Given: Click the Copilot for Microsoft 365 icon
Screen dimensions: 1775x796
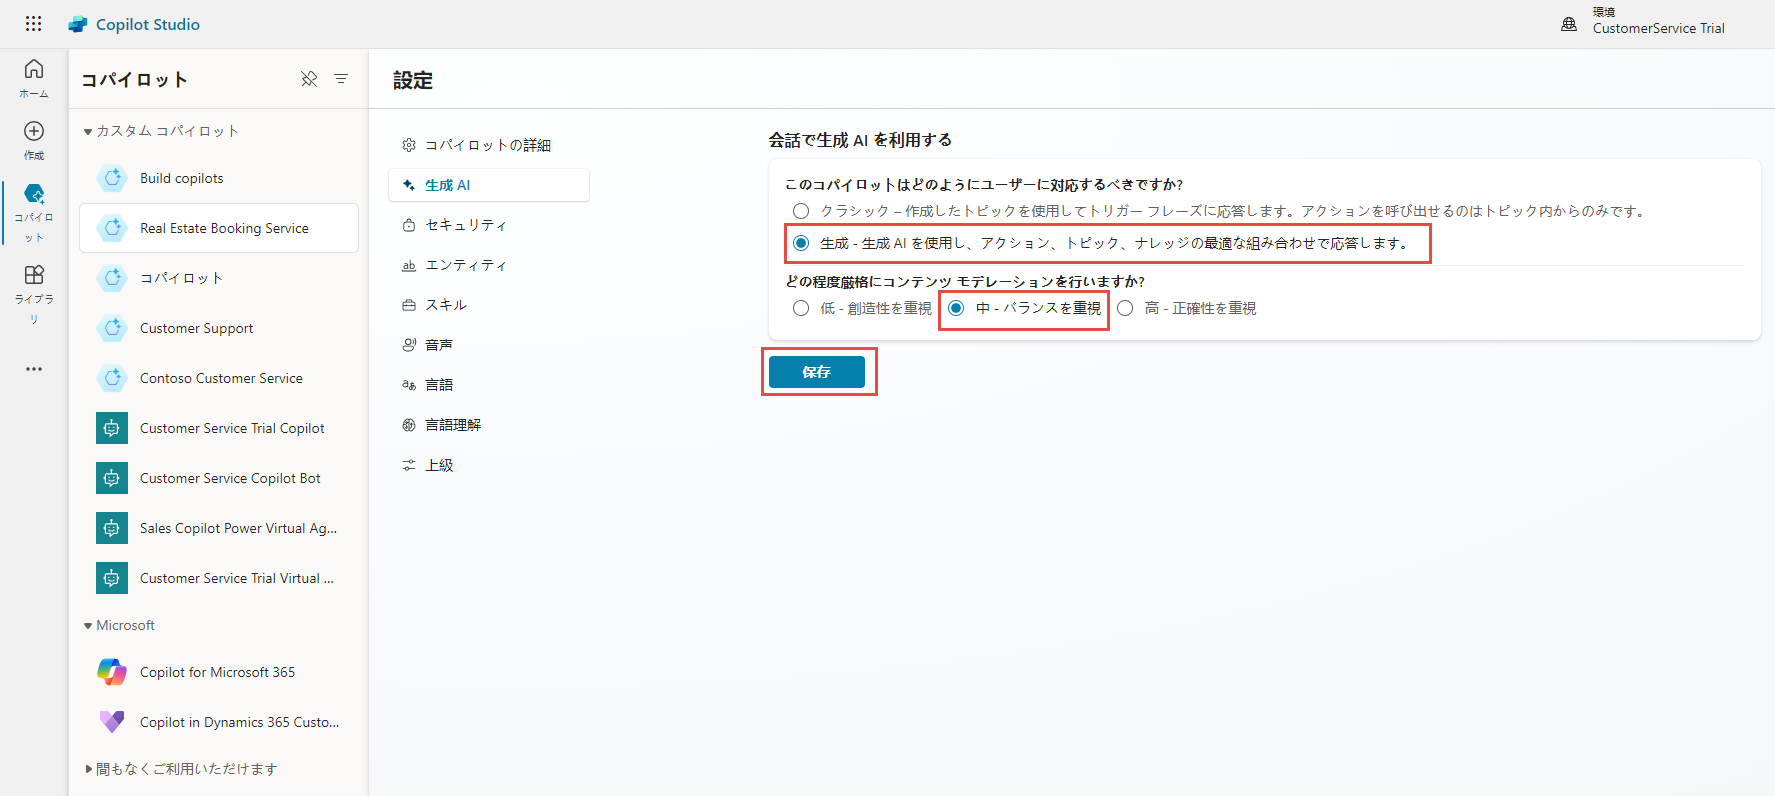Looking at the screenshot, I should [x=112, y=672].
